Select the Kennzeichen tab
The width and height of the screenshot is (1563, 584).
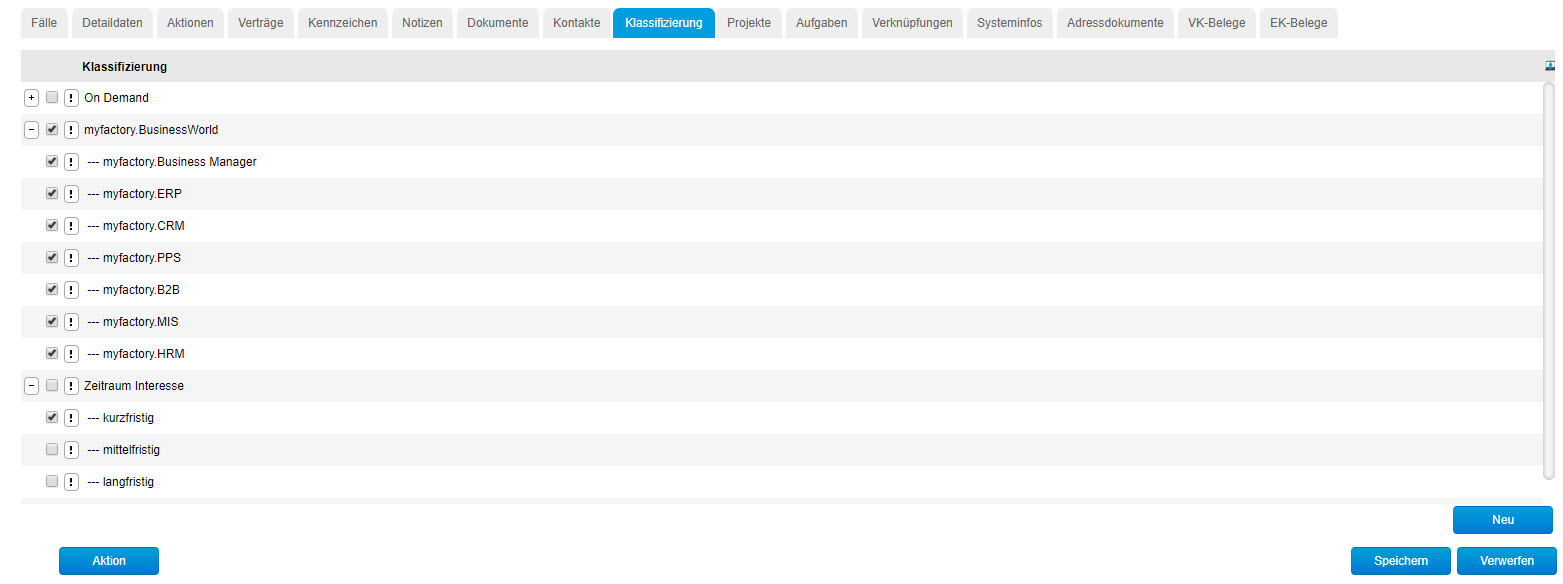(x=343, y=23)
